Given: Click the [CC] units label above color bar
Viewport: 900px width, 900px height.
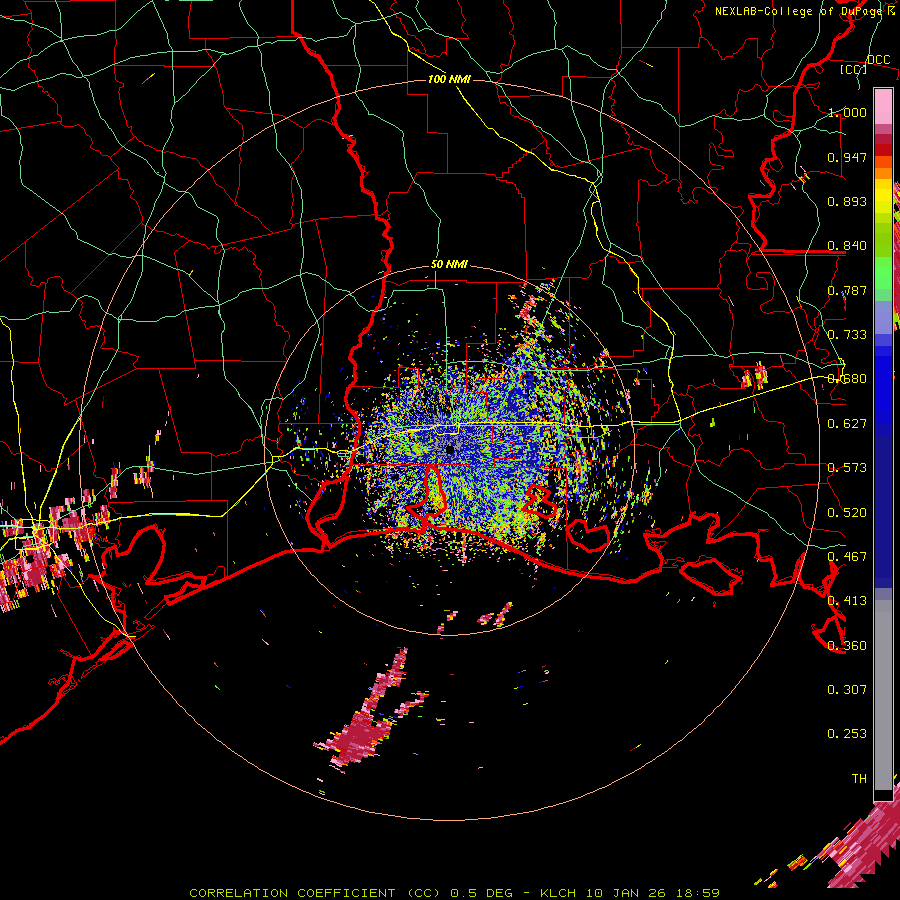Looking at the screenshot, I should pos(854,69).
